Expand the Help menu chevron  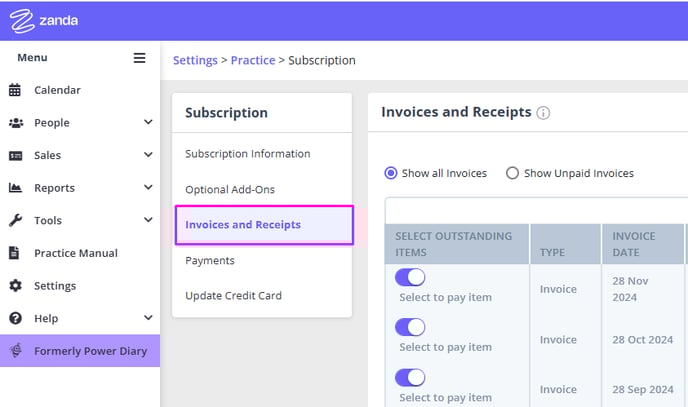tap(148, 318)
